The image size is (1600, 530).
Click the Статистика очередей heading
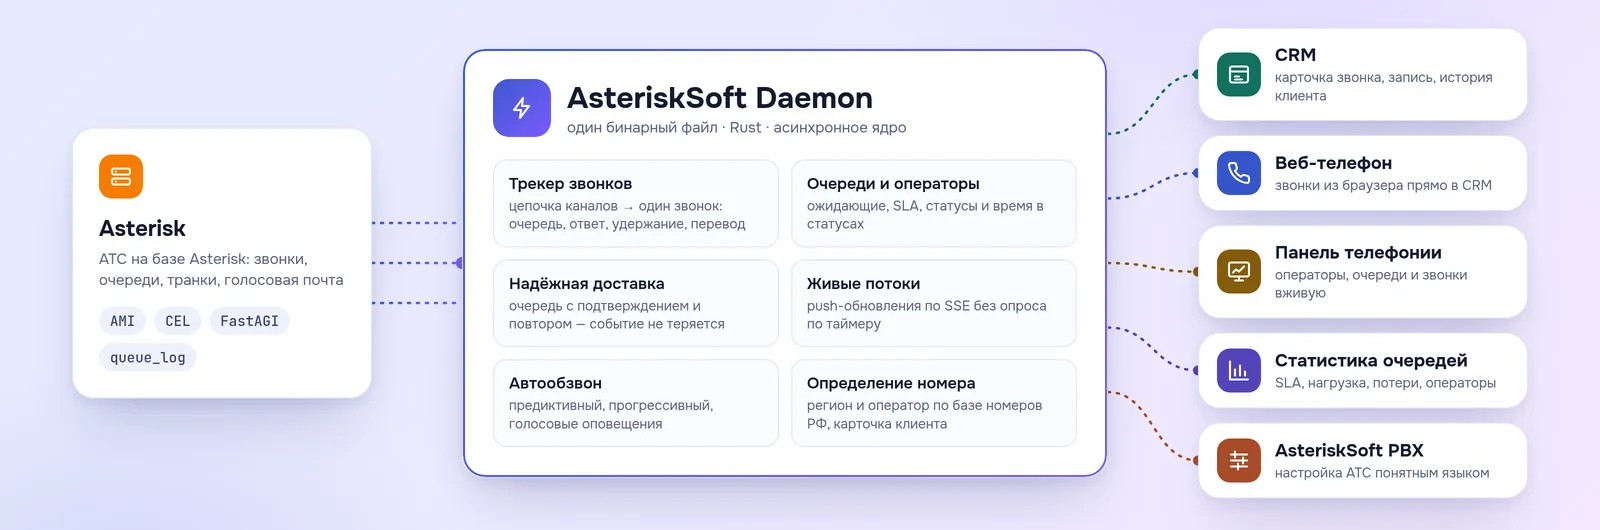coord(1371,361)
